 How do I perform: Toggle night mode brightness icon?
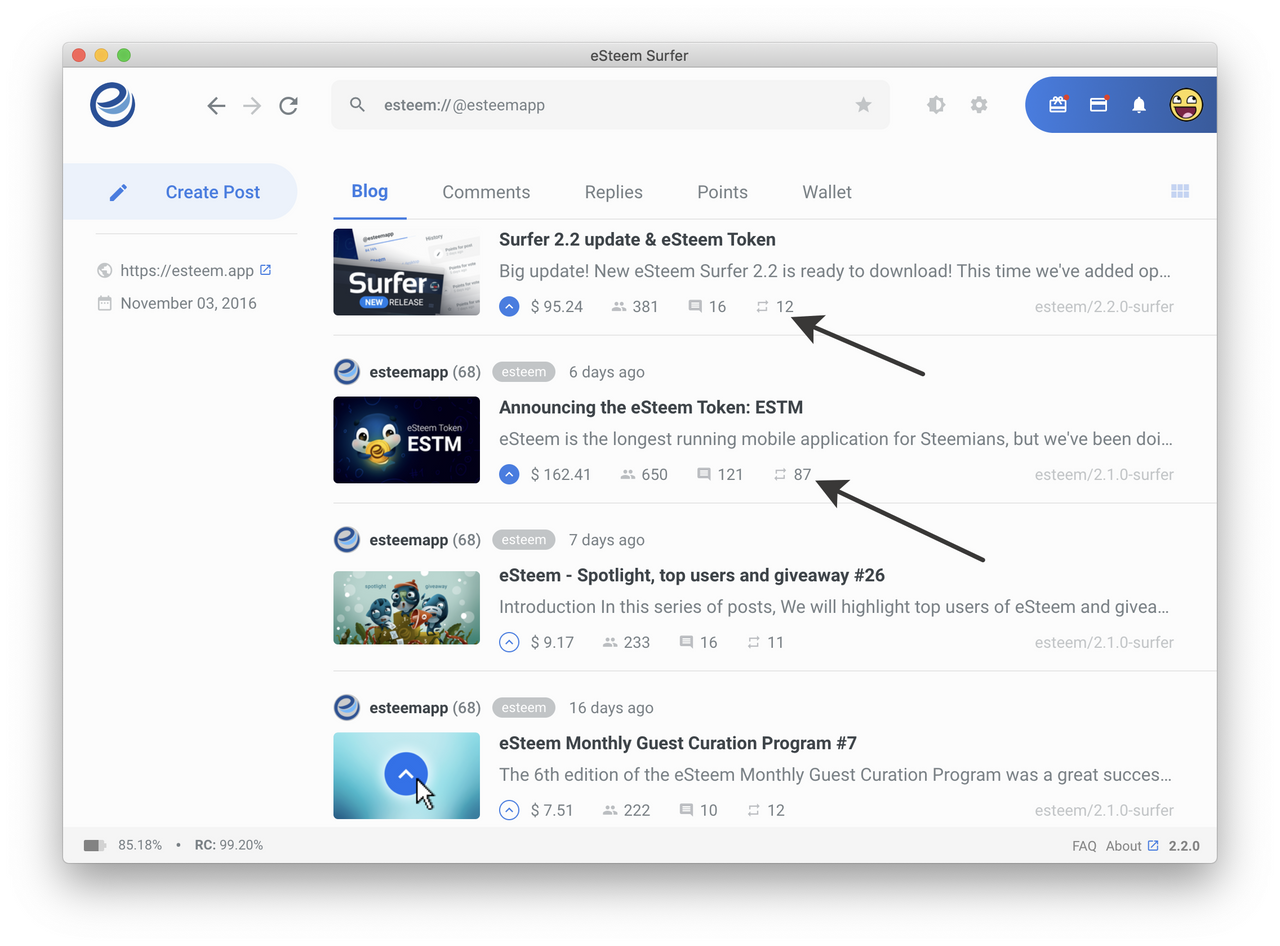936,104
